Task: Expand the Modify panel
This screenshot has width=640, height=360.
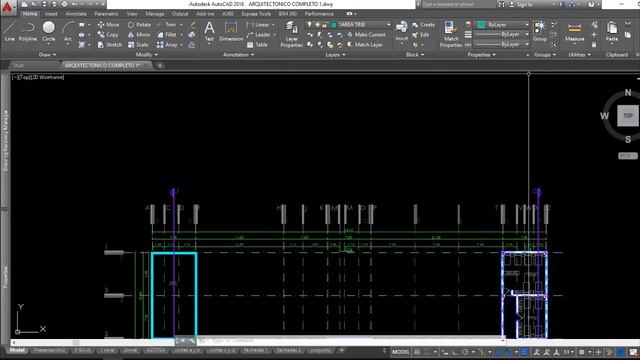Action: [x=147, y=55]
